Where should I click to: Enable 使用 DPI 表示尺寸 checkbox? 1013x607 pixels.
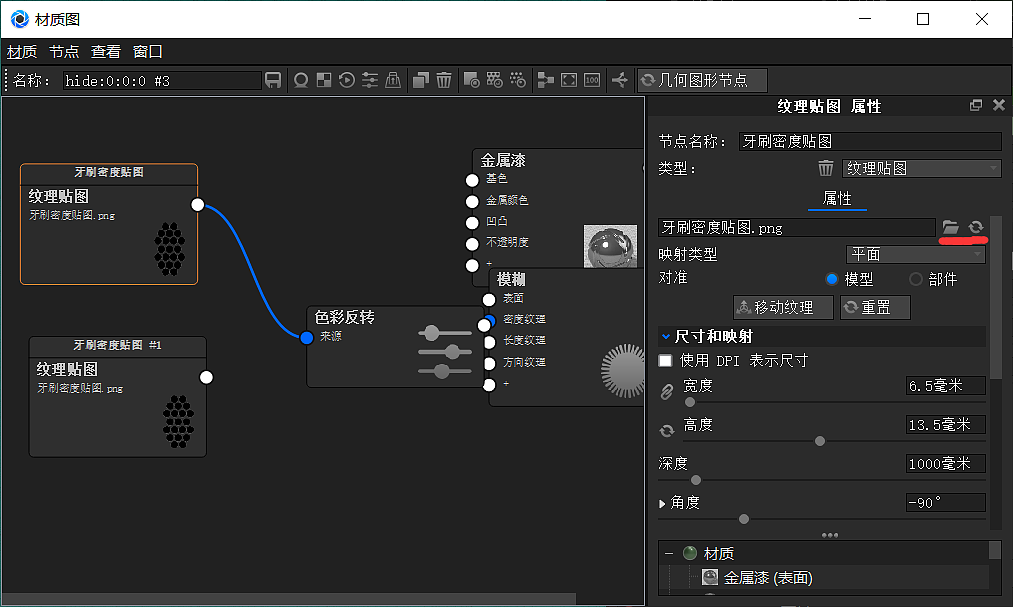(x=666, y=360)
